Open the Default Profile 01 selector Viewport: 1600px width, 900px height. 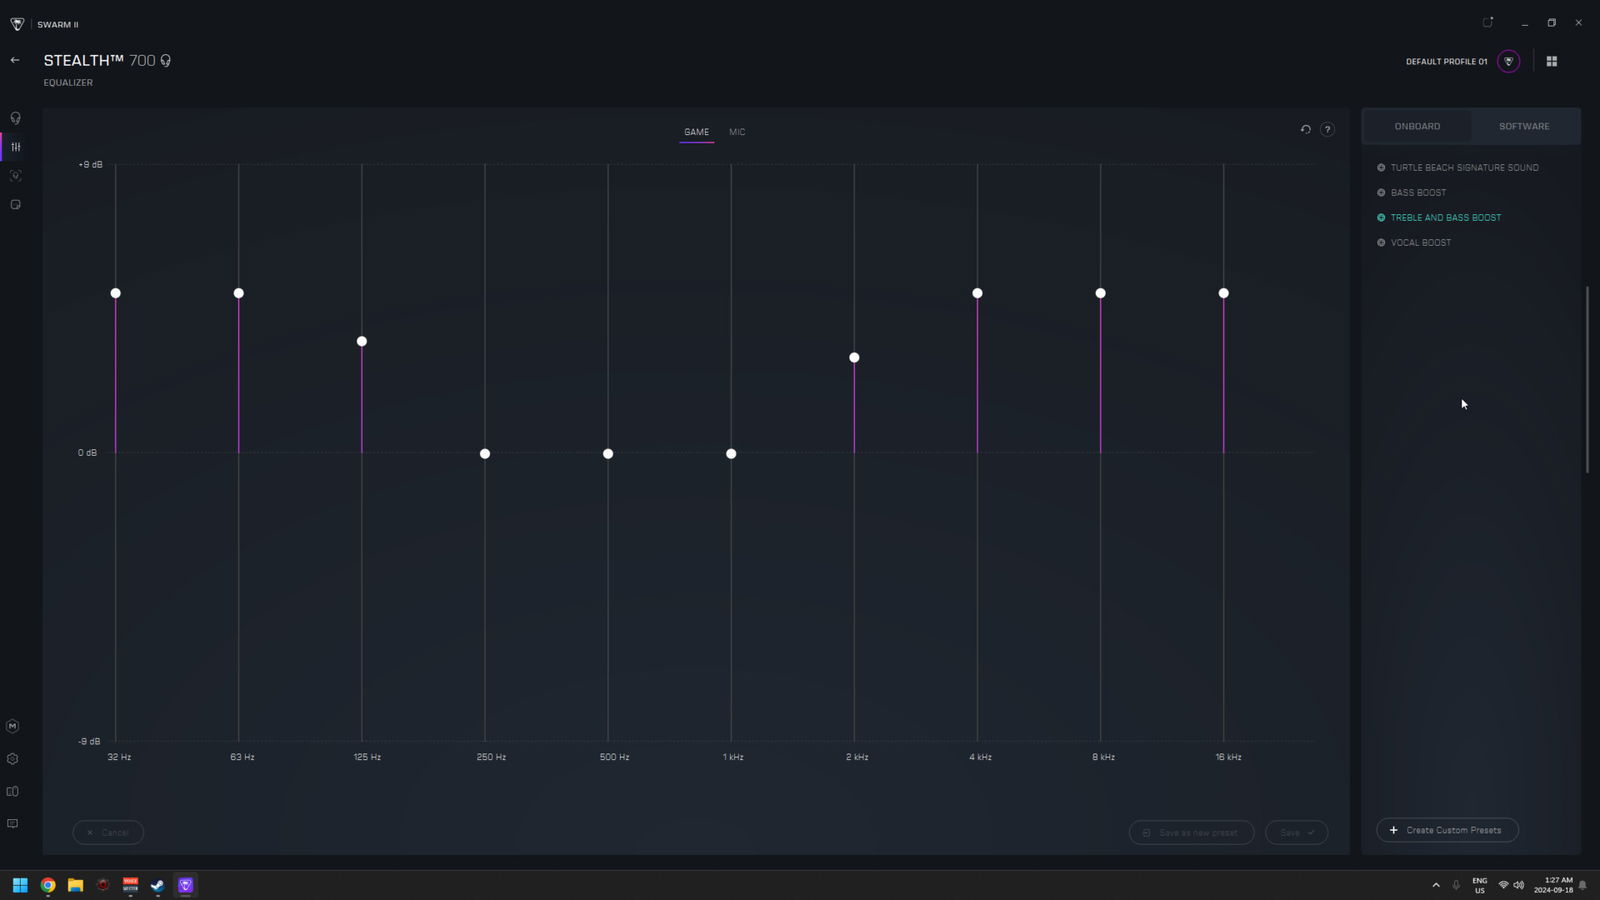(x=1508, y=61)
